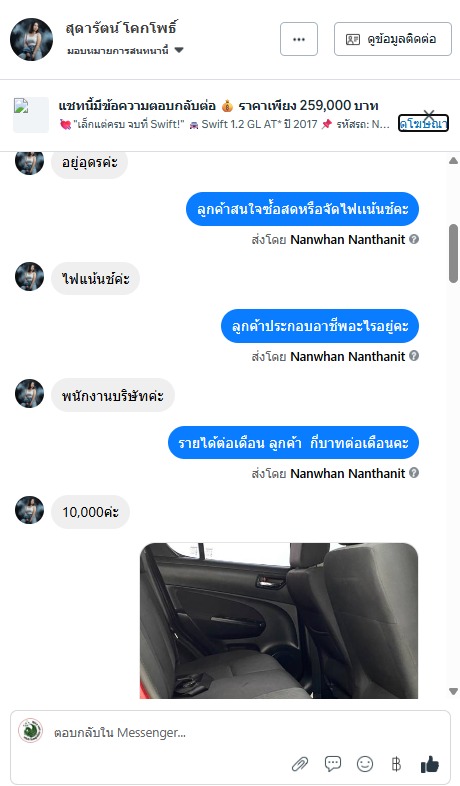Click the baht payment request icon
This screenshot has height=786, width=460.
click(396, 764)
